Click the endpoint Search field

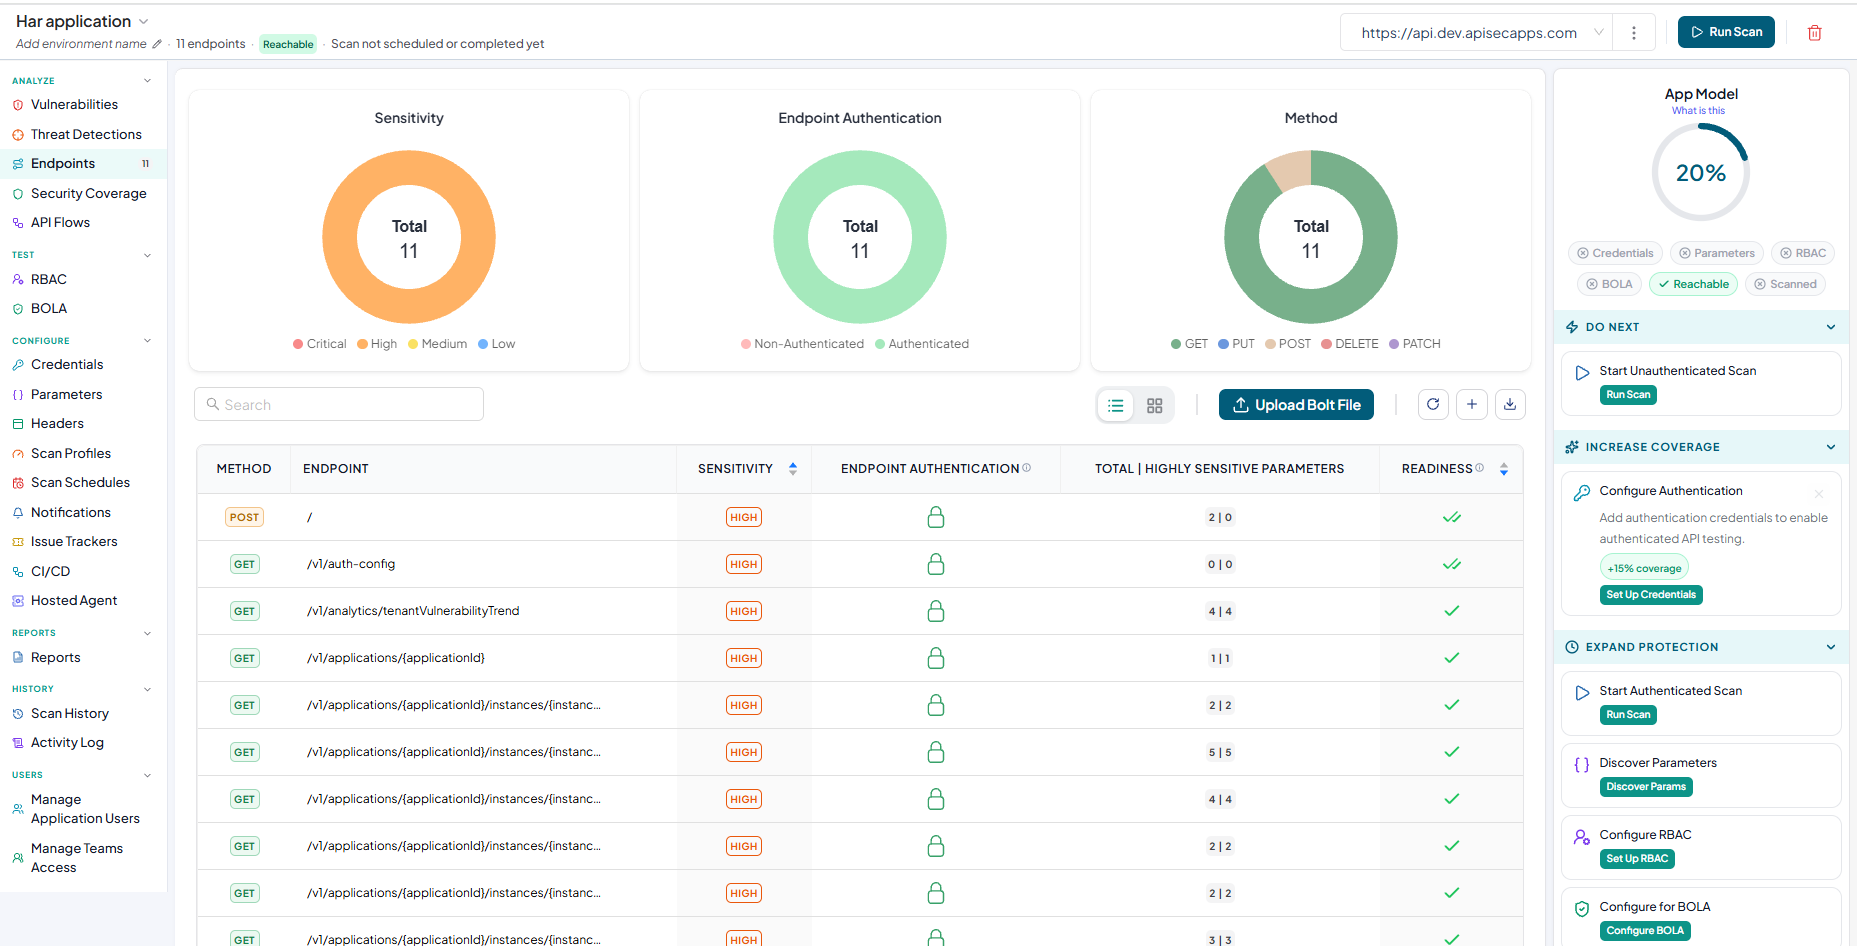339,405
